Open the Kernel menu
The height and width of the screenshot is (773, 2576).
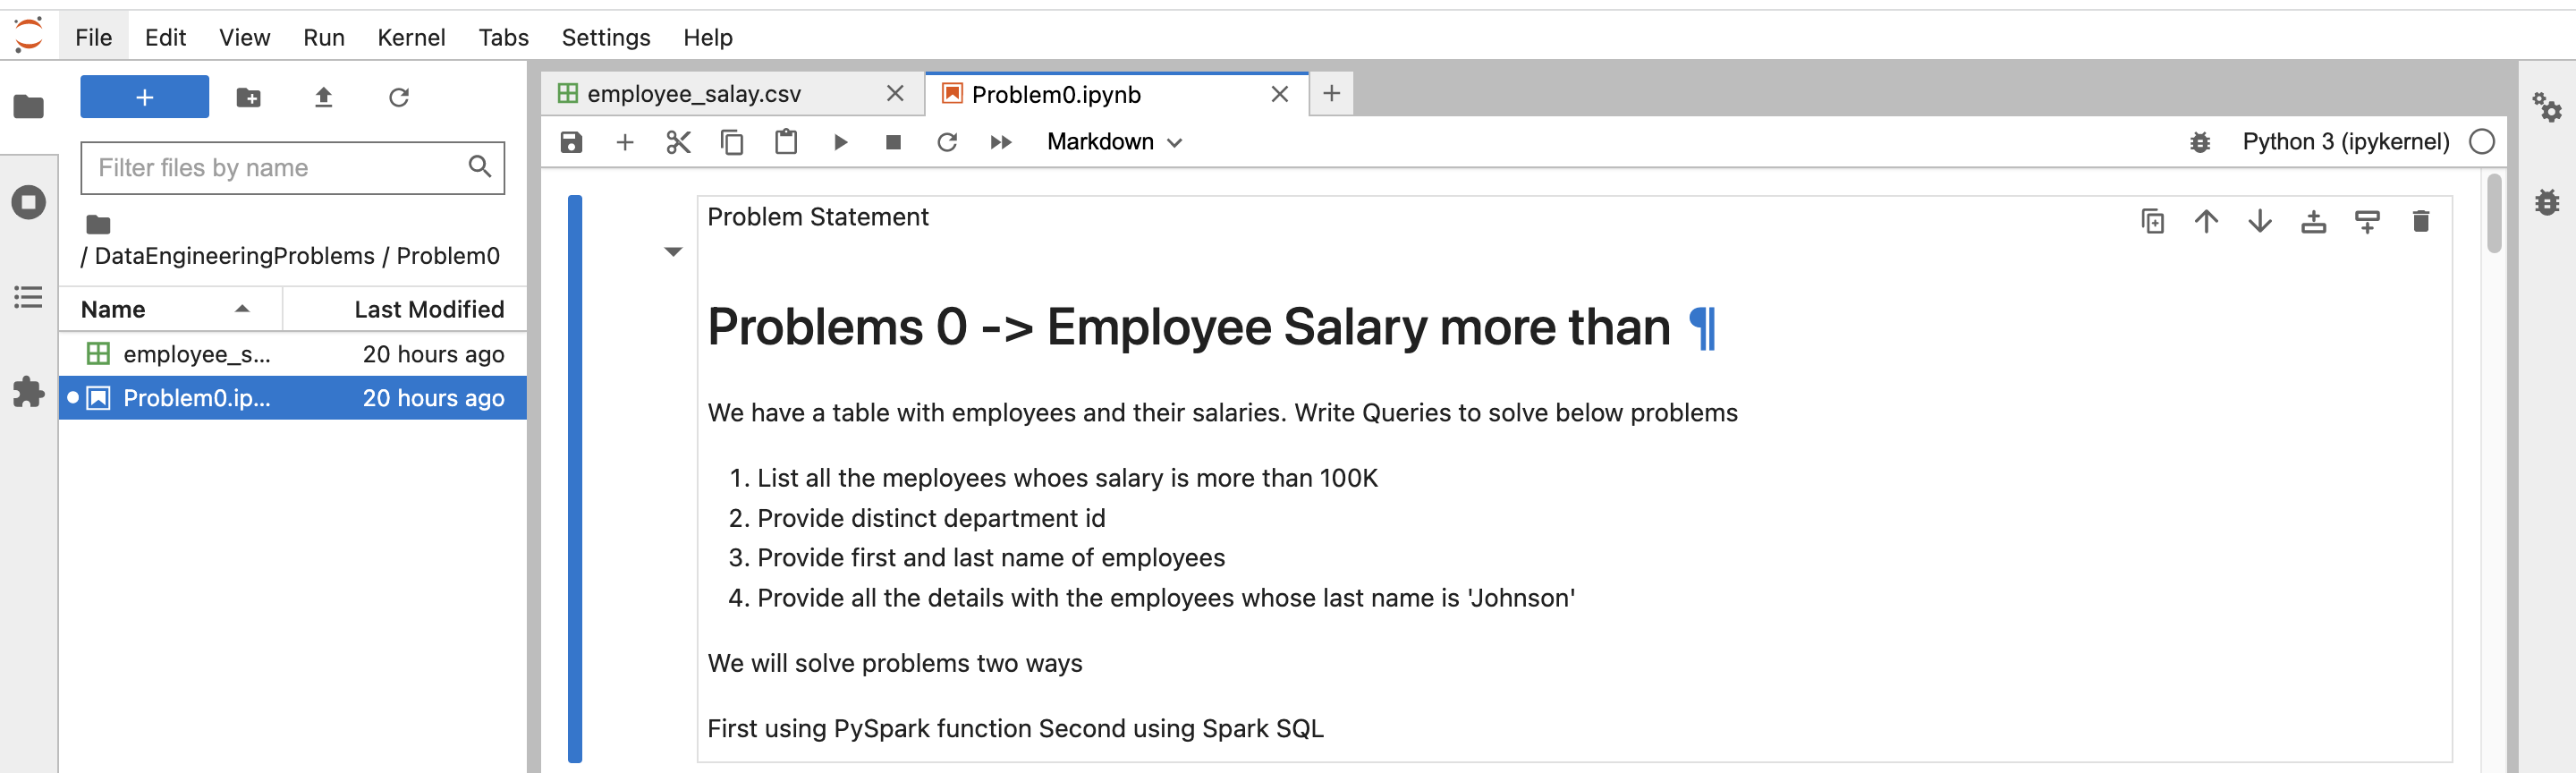[x=410, y=37]
